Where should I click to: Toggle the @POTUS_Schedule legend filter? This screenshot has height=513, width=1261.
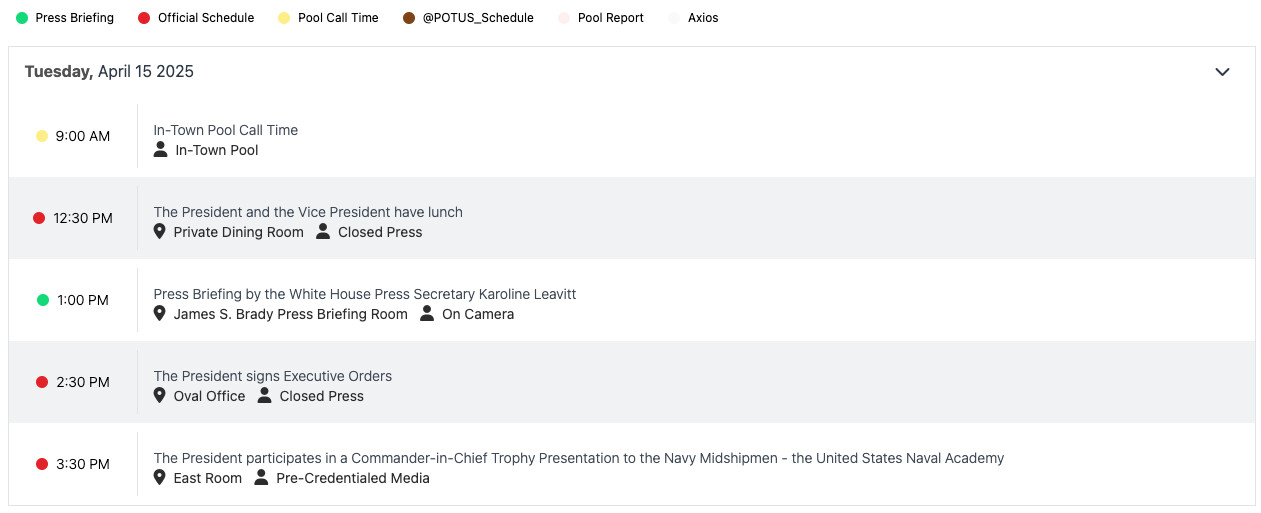coord(468,18)
